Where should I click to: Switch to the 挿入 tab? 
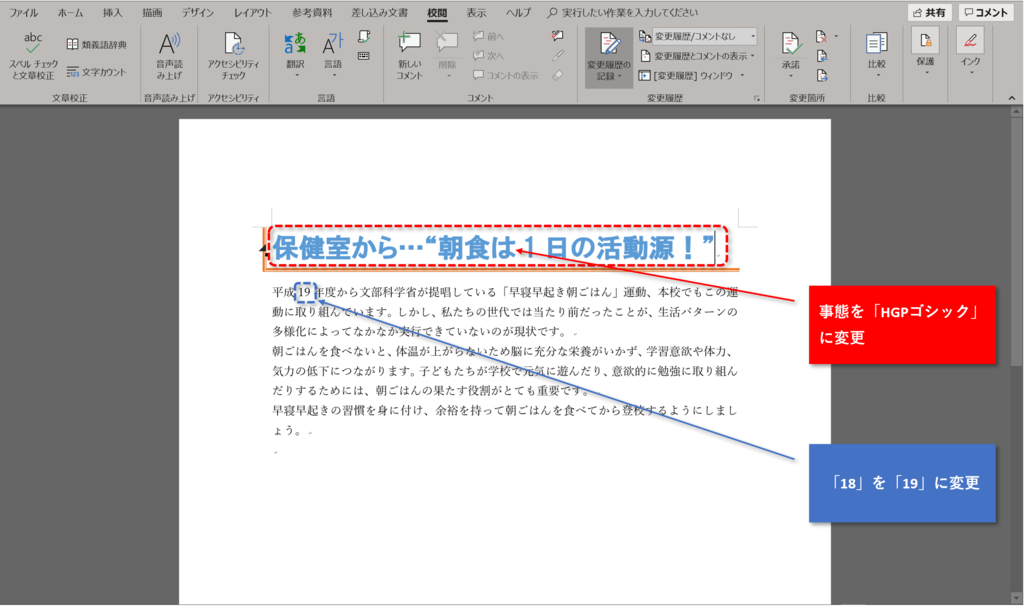[112, 12]
